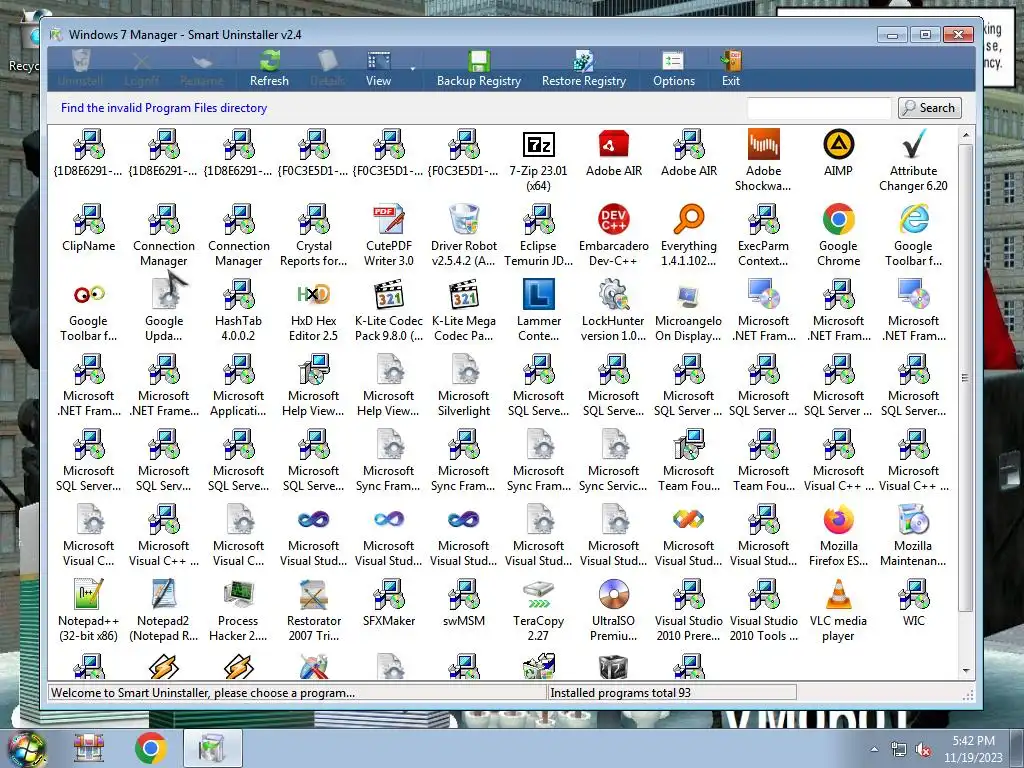Click the muted volume tray icon

pyautogui.click(x=923, y=750)
